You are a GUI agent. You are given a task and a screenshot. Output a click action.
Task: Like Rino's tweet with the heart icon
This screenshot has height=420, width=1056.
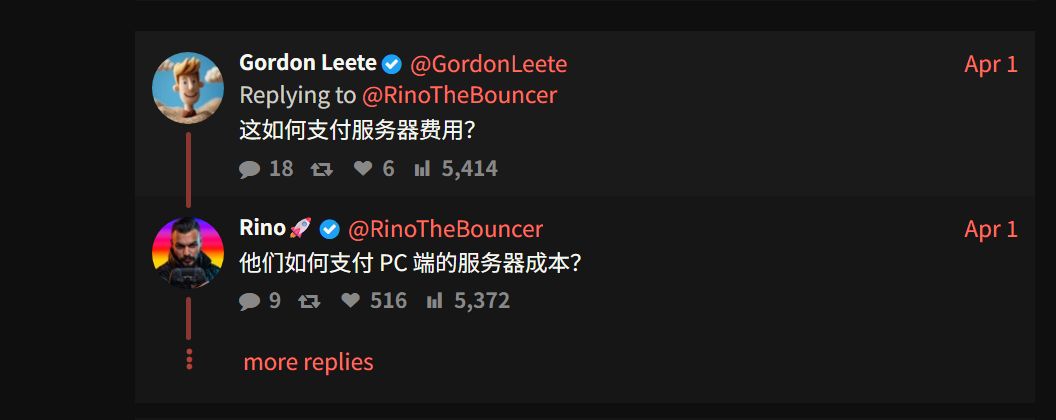(350, 301)
